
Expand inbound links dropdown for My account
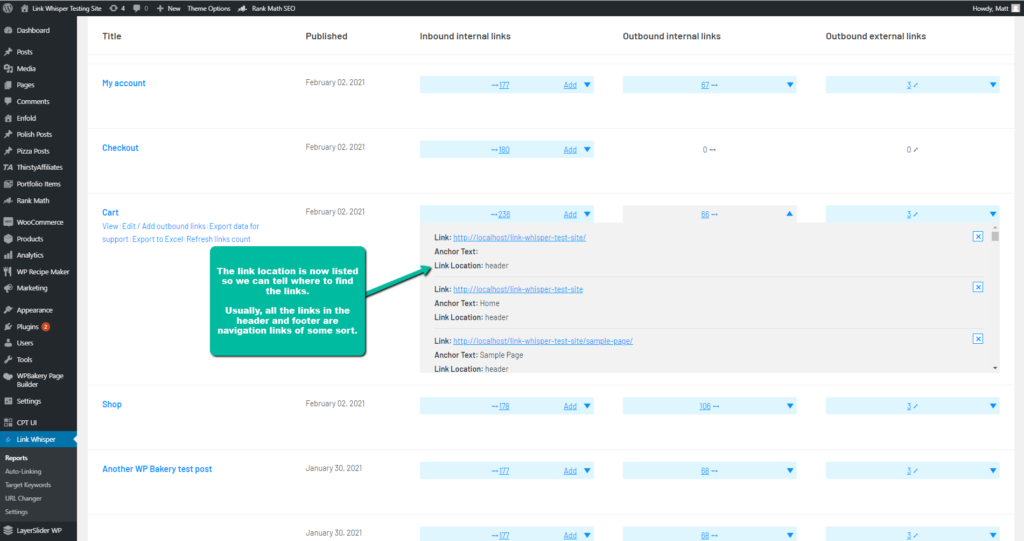[587, 85]
